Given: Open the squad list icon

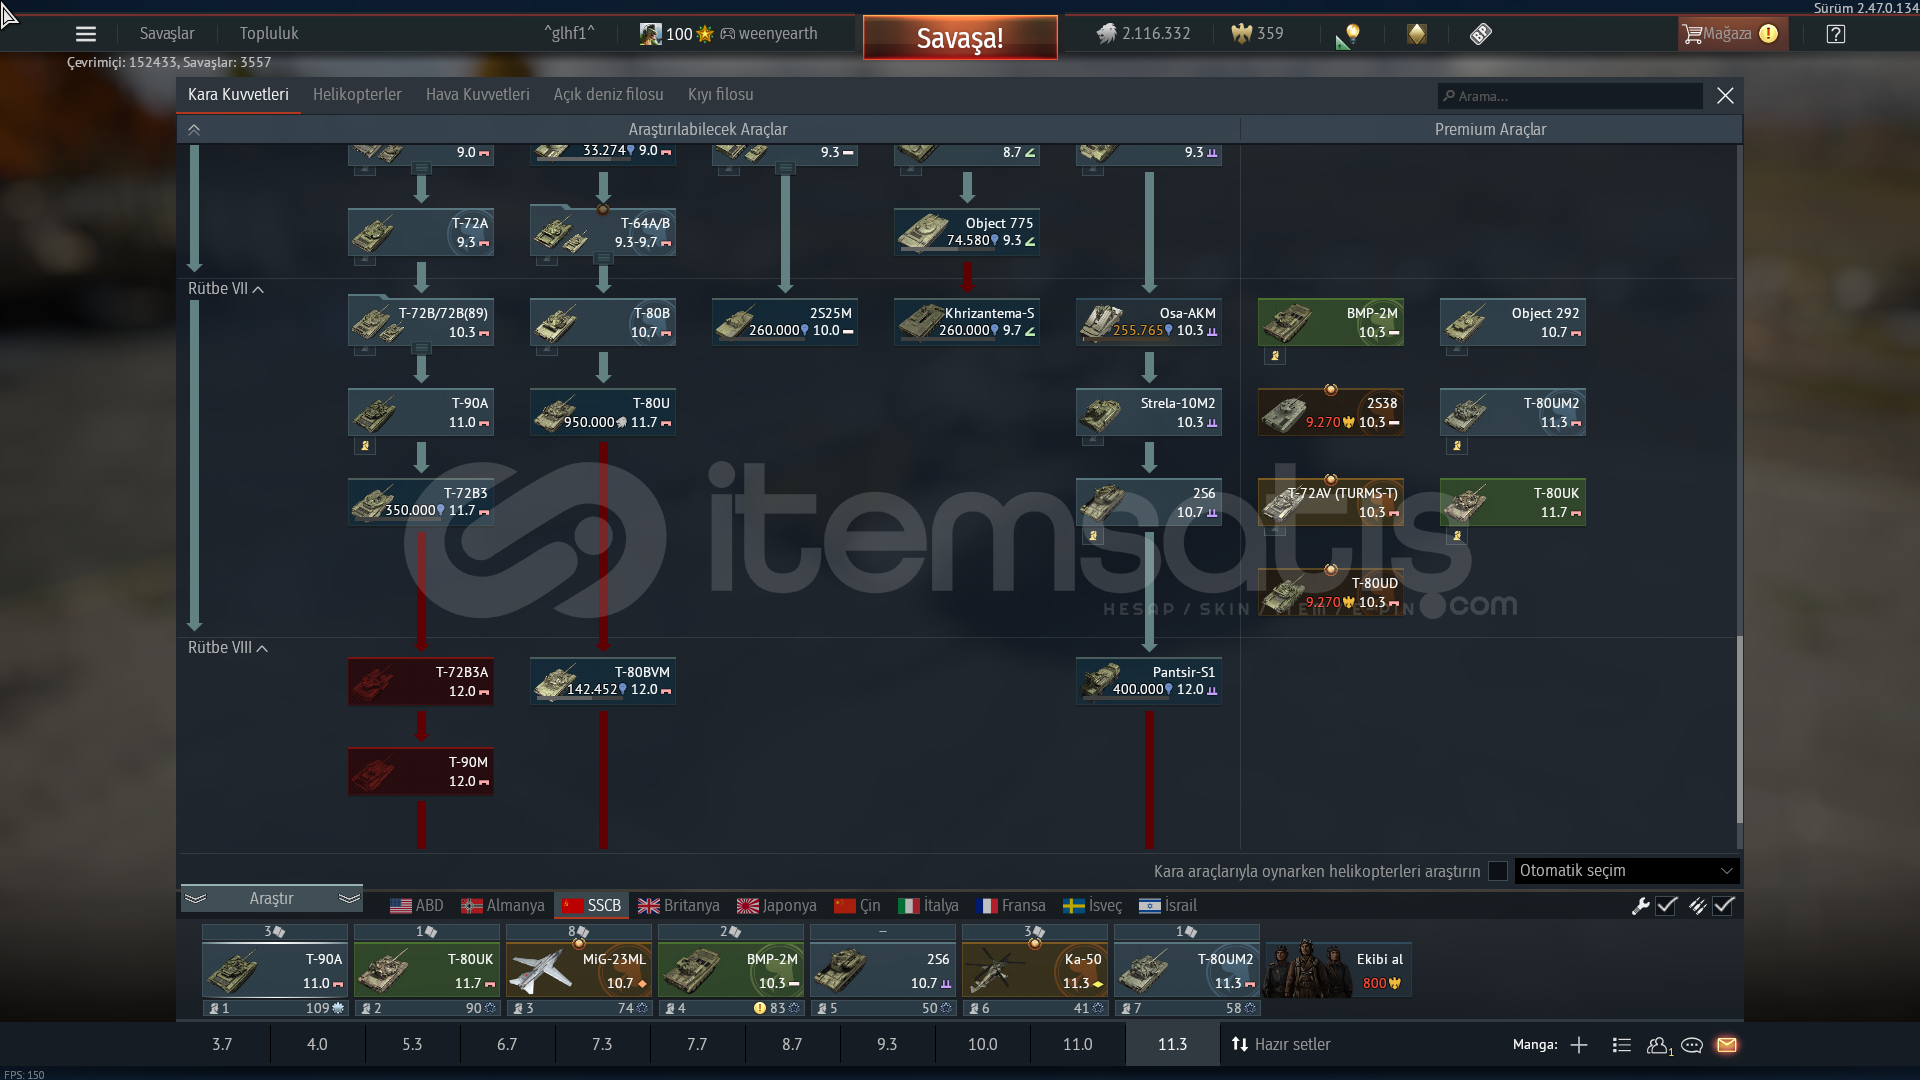Looking at the screenshot, I should click(1622, 1045).
